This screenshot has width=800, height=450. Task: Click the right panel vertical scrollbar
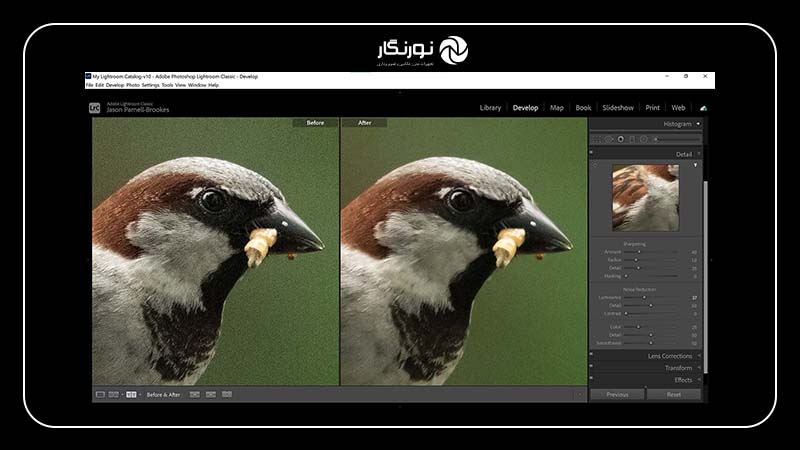706,277
